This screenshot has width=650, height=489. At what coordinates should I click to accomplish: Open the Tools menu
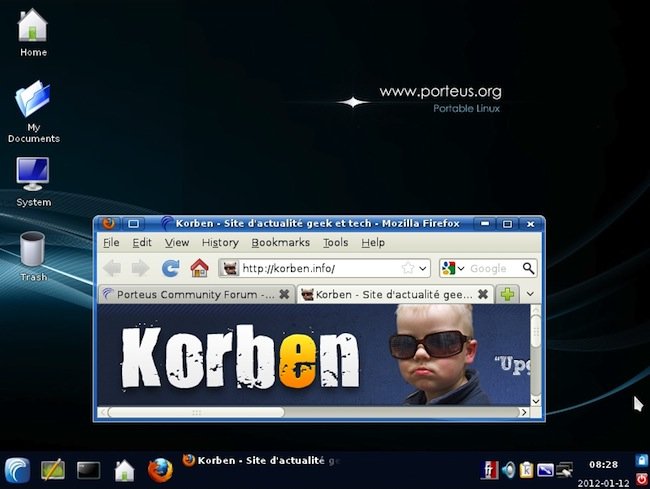[x=336, y=242]
